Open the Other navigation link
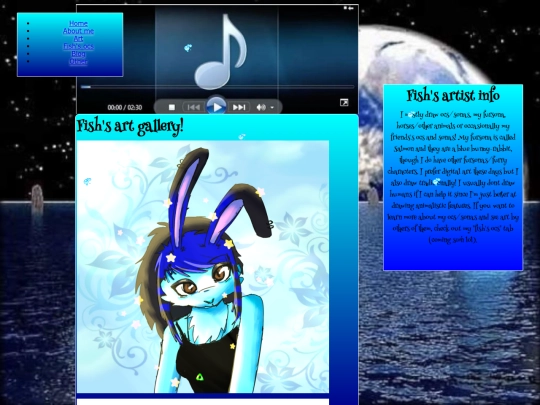This screenshot has width=540, height=405. [79, 62]
